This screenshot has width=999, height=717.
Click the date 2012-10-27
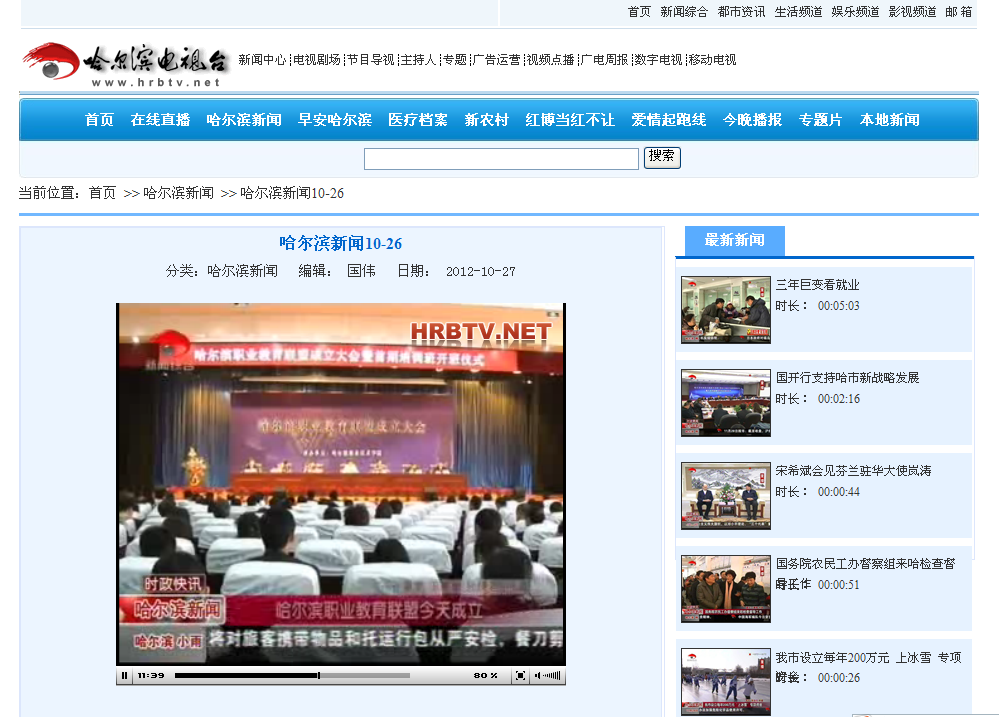click(480, 272)
